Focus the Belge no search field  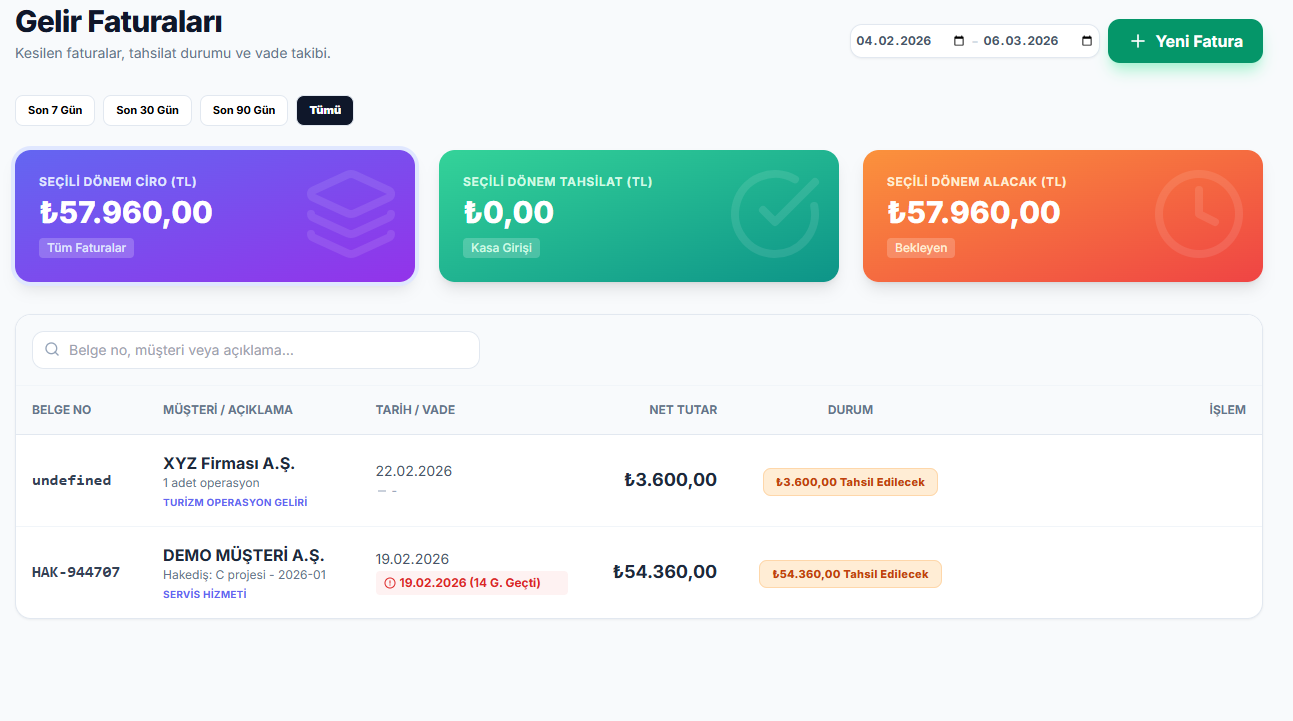270,350
